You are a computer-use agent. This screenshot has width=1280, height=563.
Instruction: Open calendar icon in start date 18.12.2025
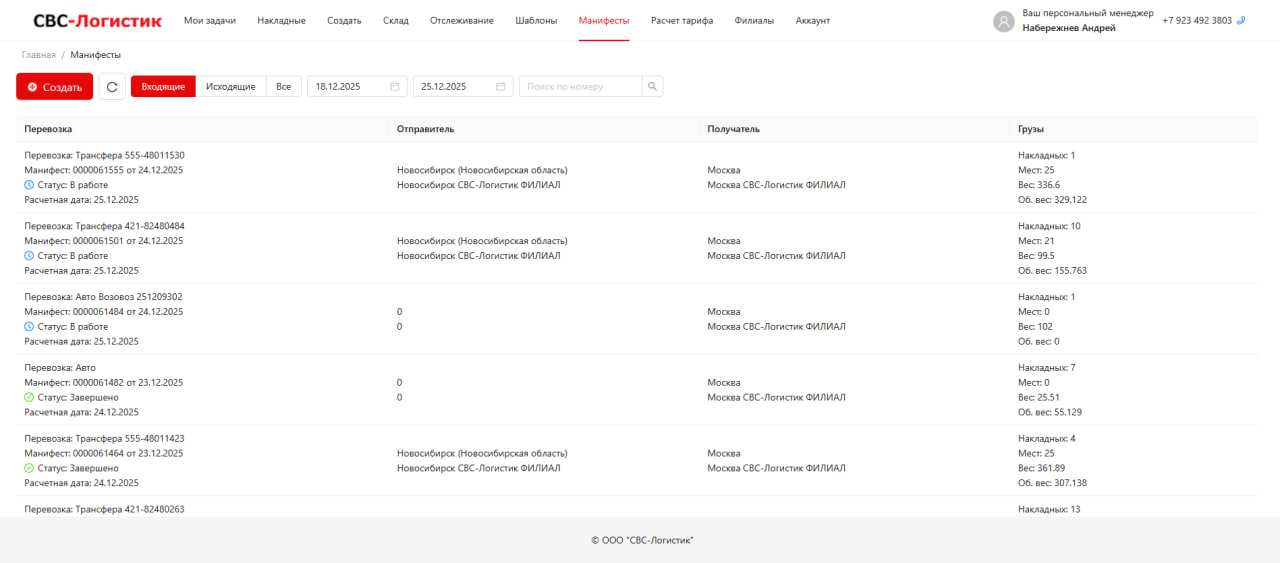pyautogui.click(x=395, y=87)
